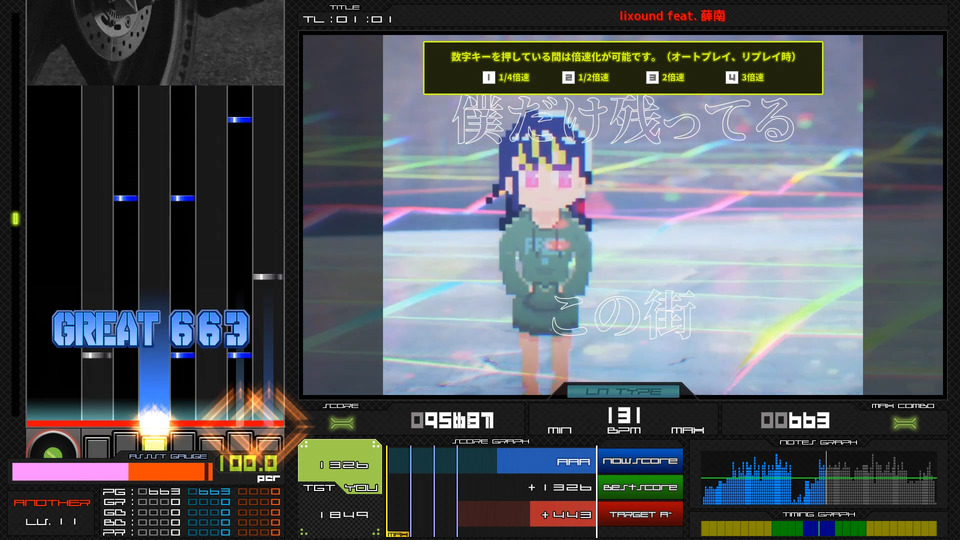The width and height of the screenshot is (960, 540).
Task: Click the max combo value 00663
Action: 795,421
